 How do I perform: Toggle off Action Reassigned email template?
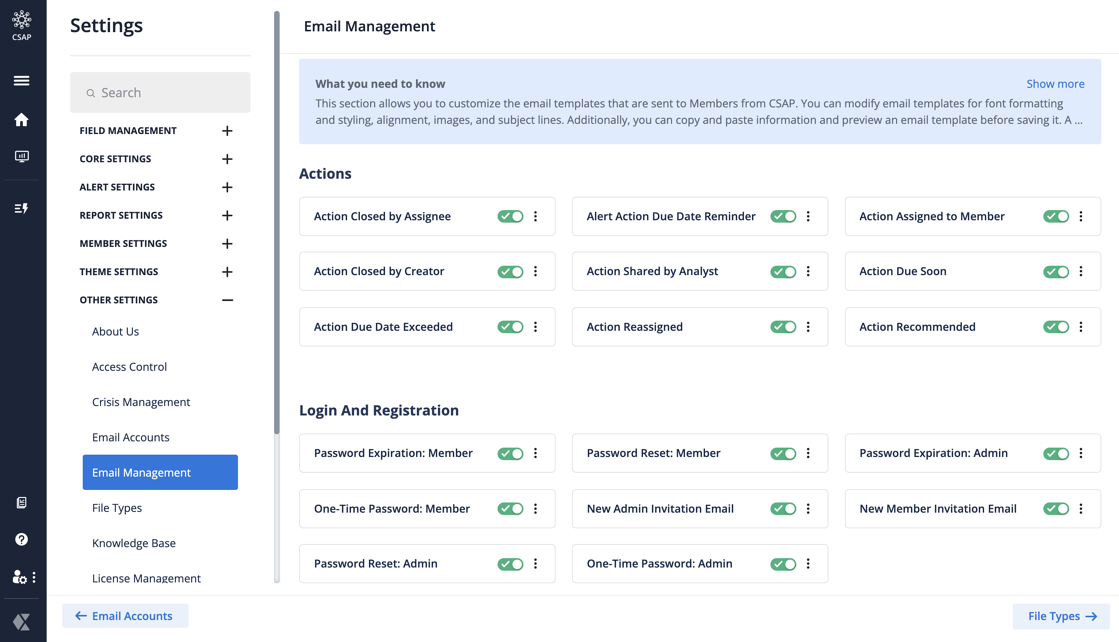pyautogui.click(x=783, y=327)
